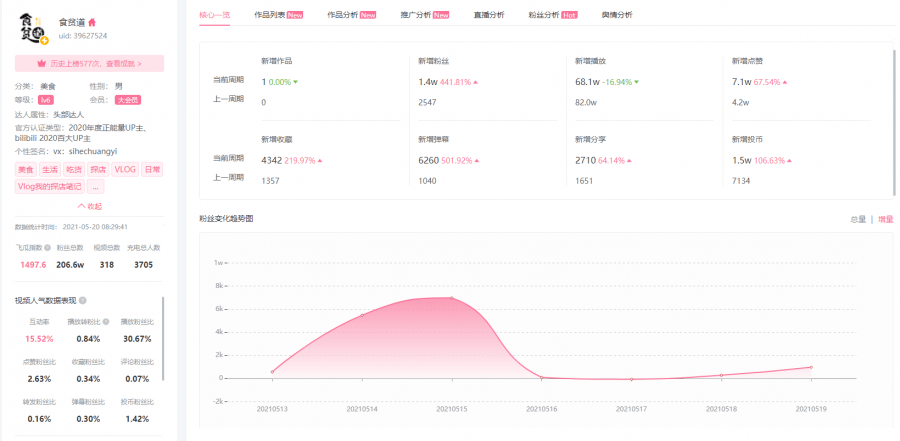
Task: Switch trend chart to 总量
Action: point(857,219)
